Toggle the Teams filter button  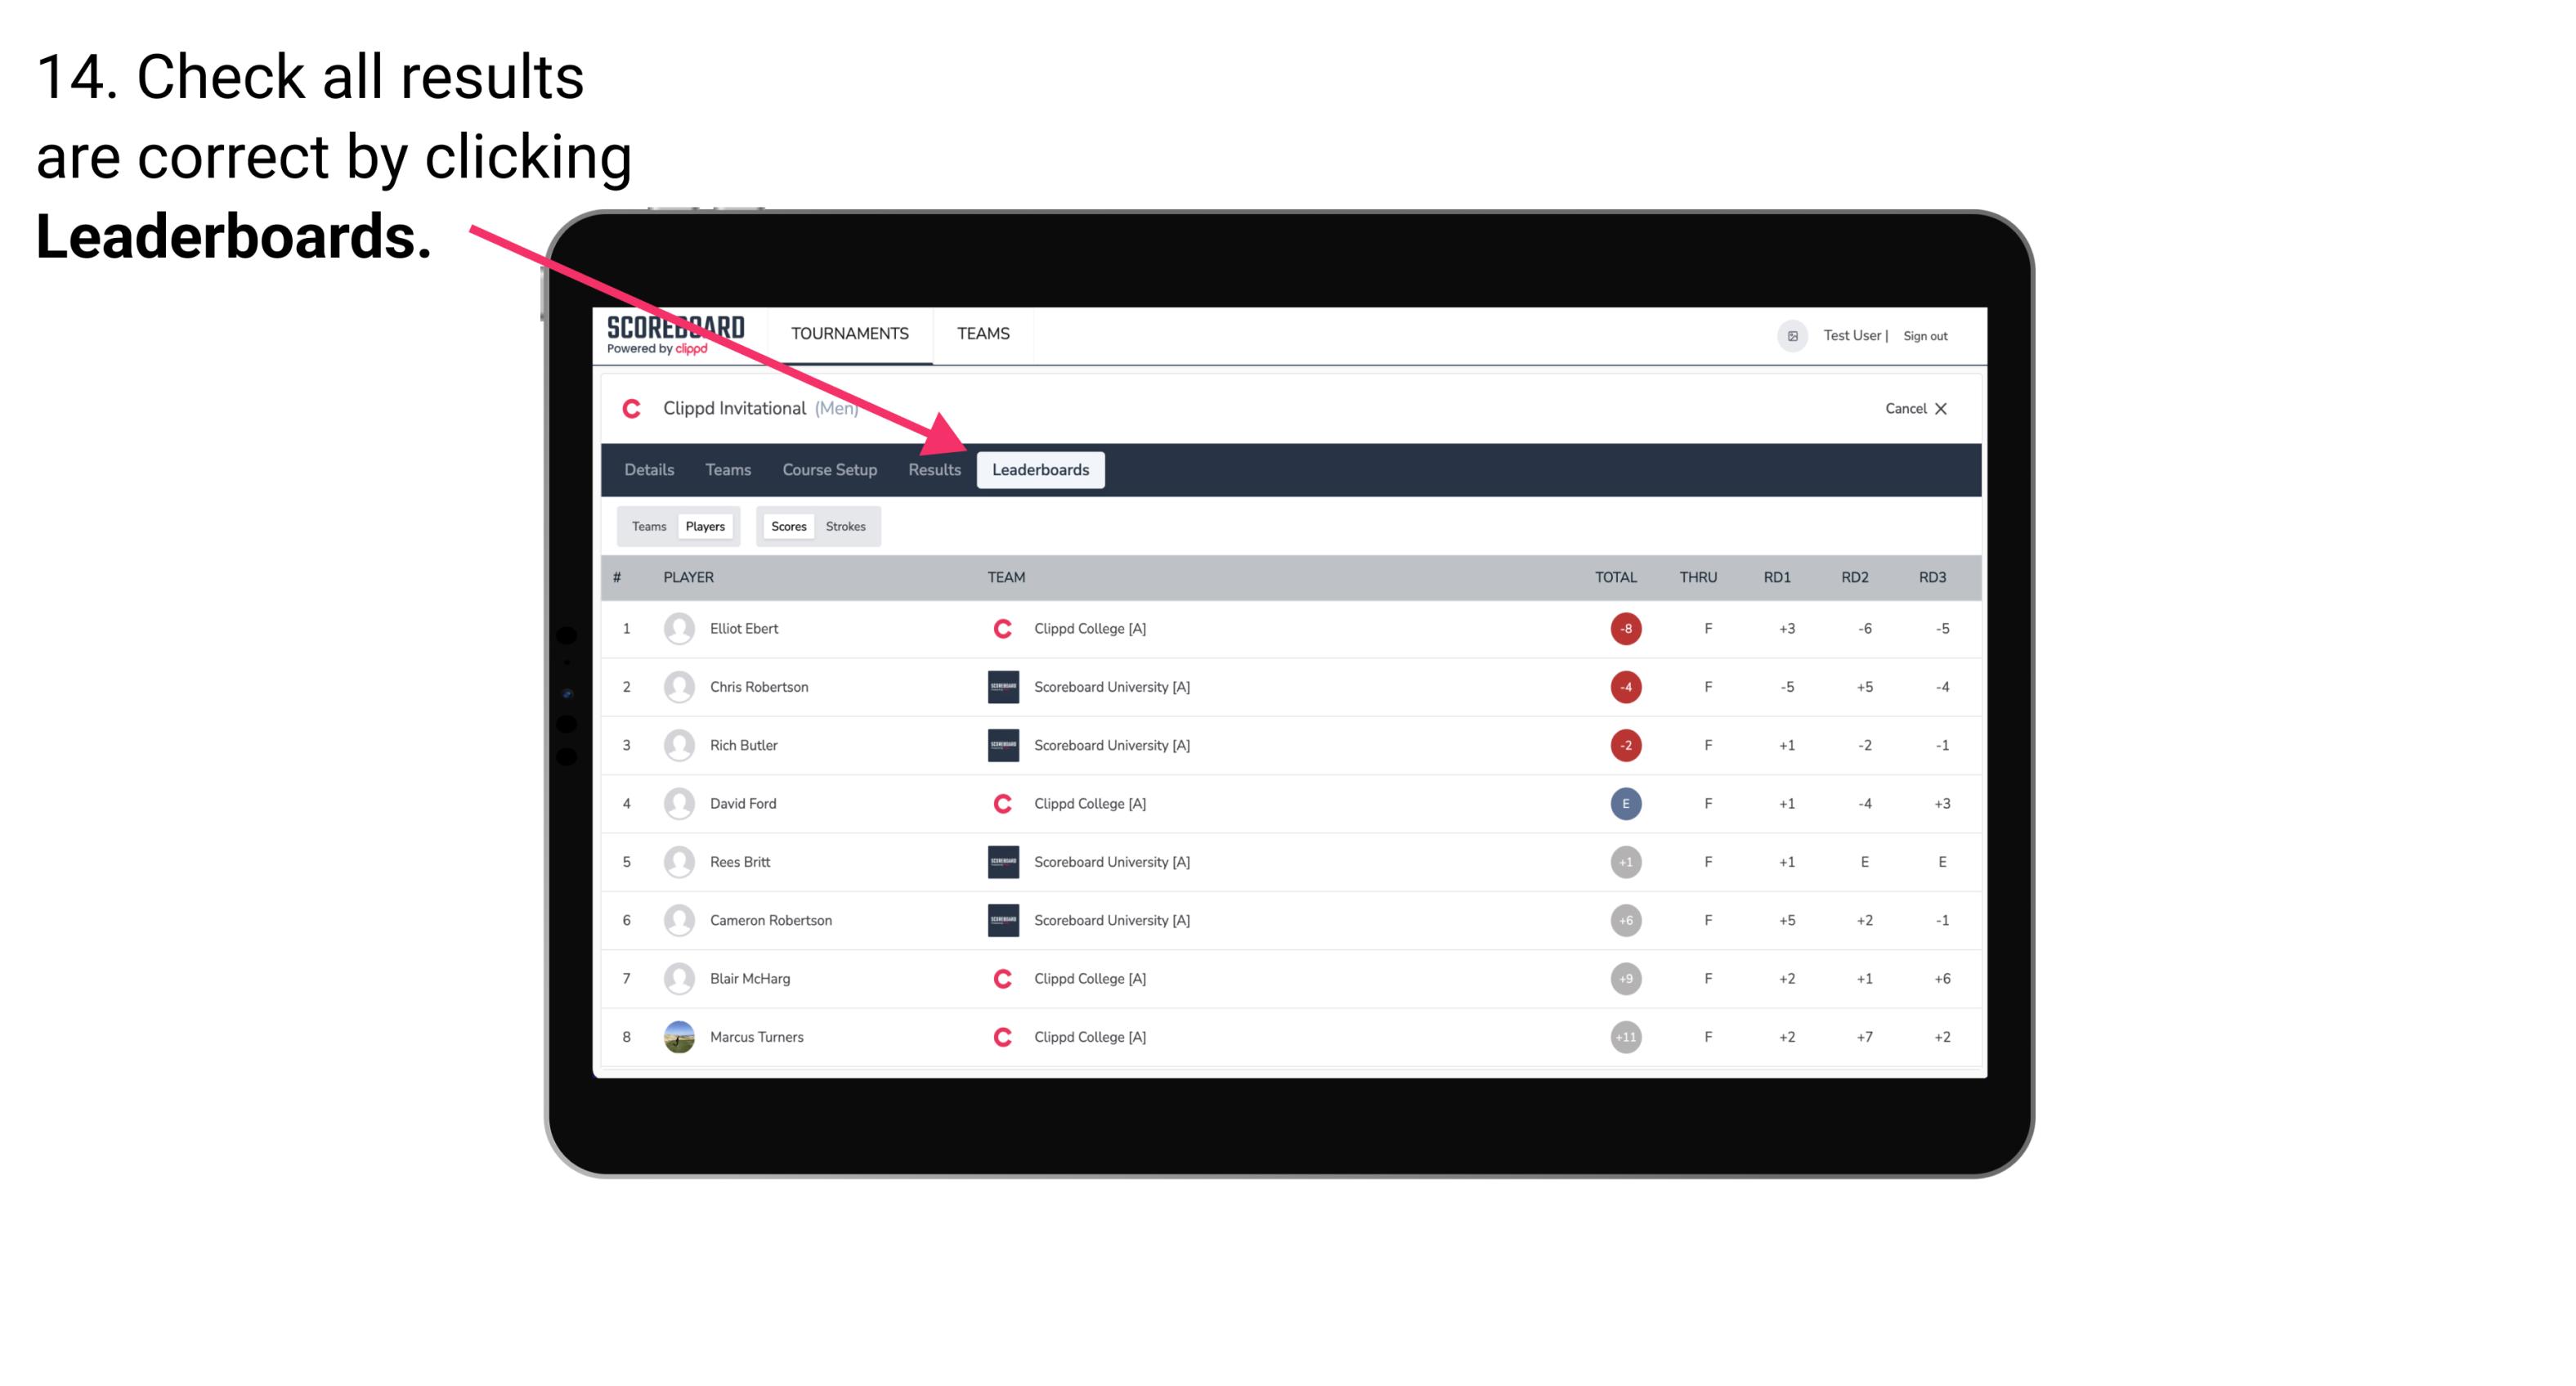coord(648,526)
